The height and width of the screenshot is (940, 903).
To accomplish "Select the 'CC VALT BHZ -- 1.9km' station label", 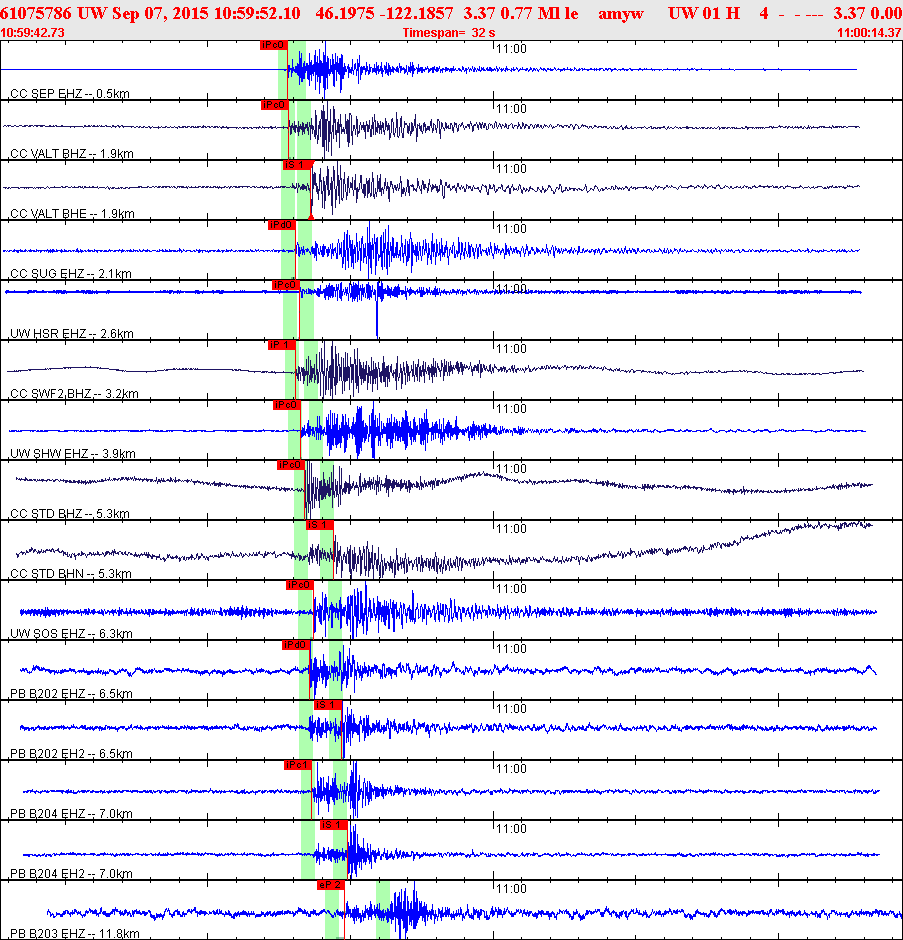I will click(x=72, y=153).
